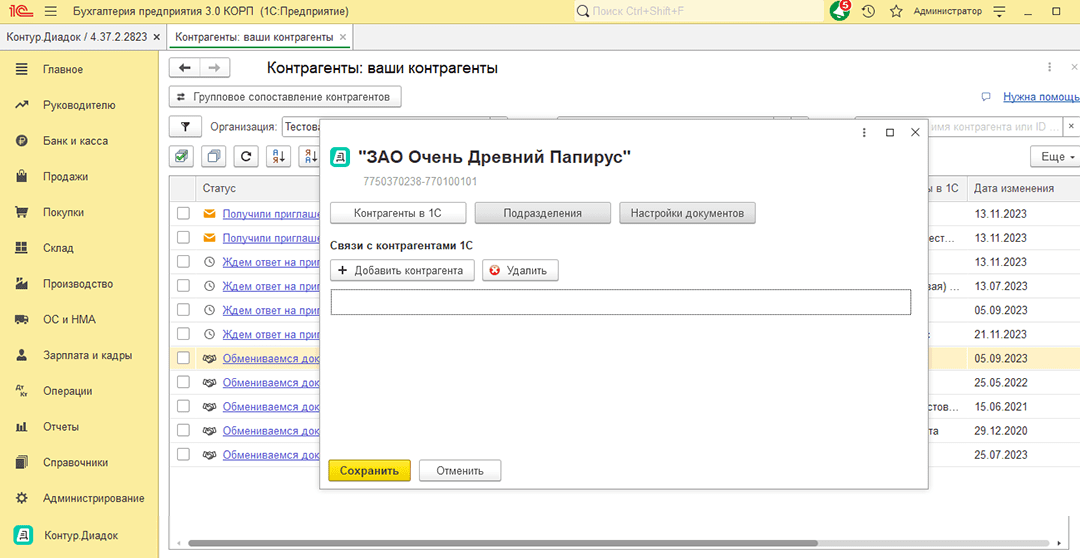This screenshot has height=558, width=1080.
Task: Open the main hamburger menu next to 1C logo
Action: coord(50,12)
